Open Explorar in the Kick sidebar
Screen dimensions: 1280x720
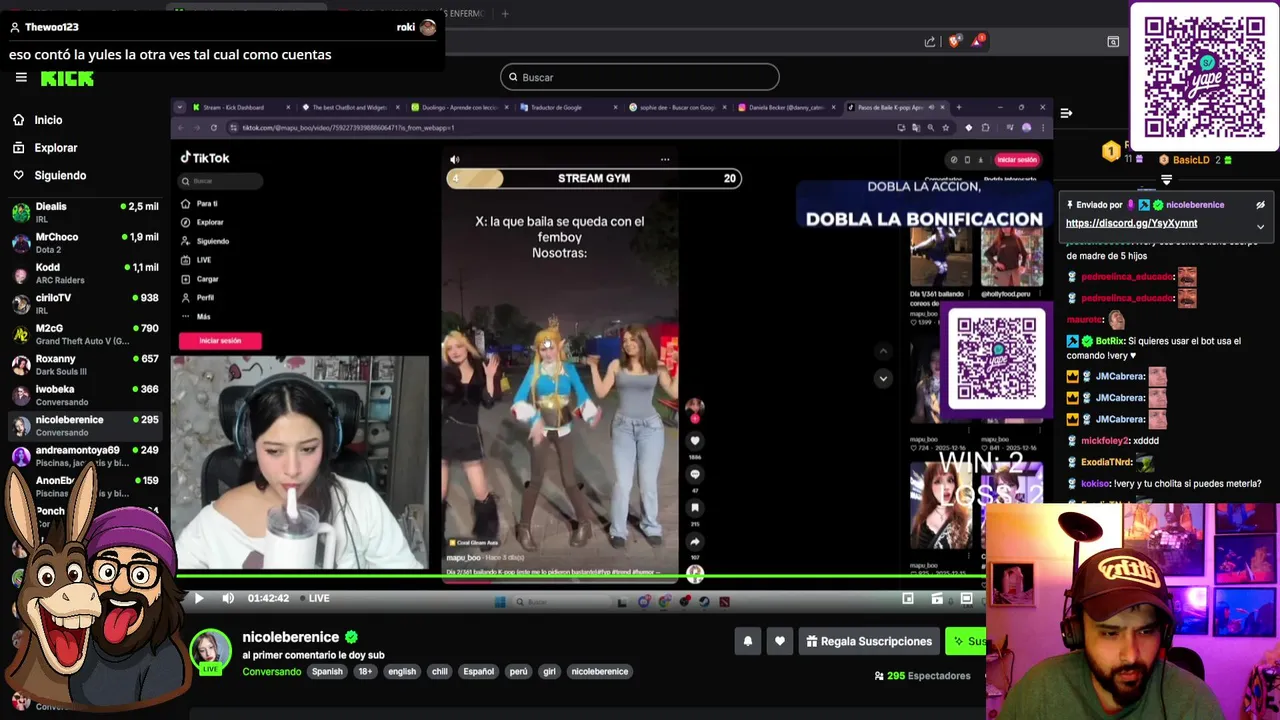pos(44,148)
